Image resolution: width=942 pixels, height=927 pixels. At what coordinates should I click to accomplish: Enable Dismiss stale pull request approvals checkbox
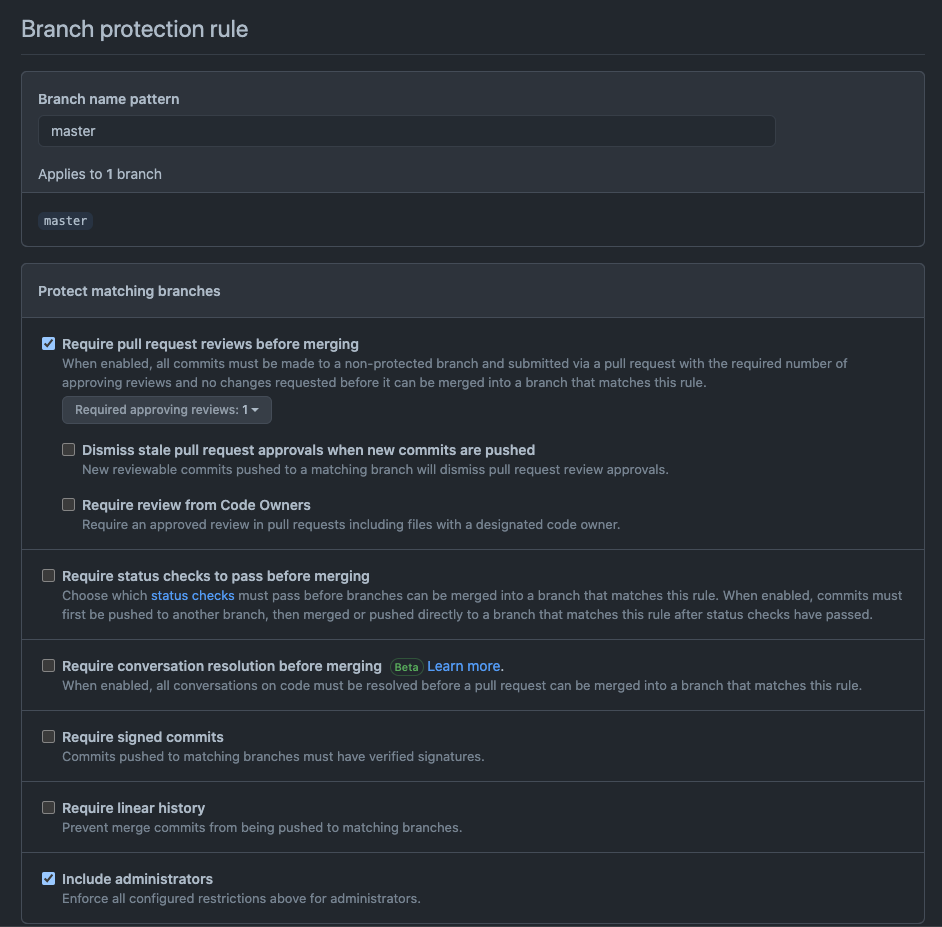(68, 449)
